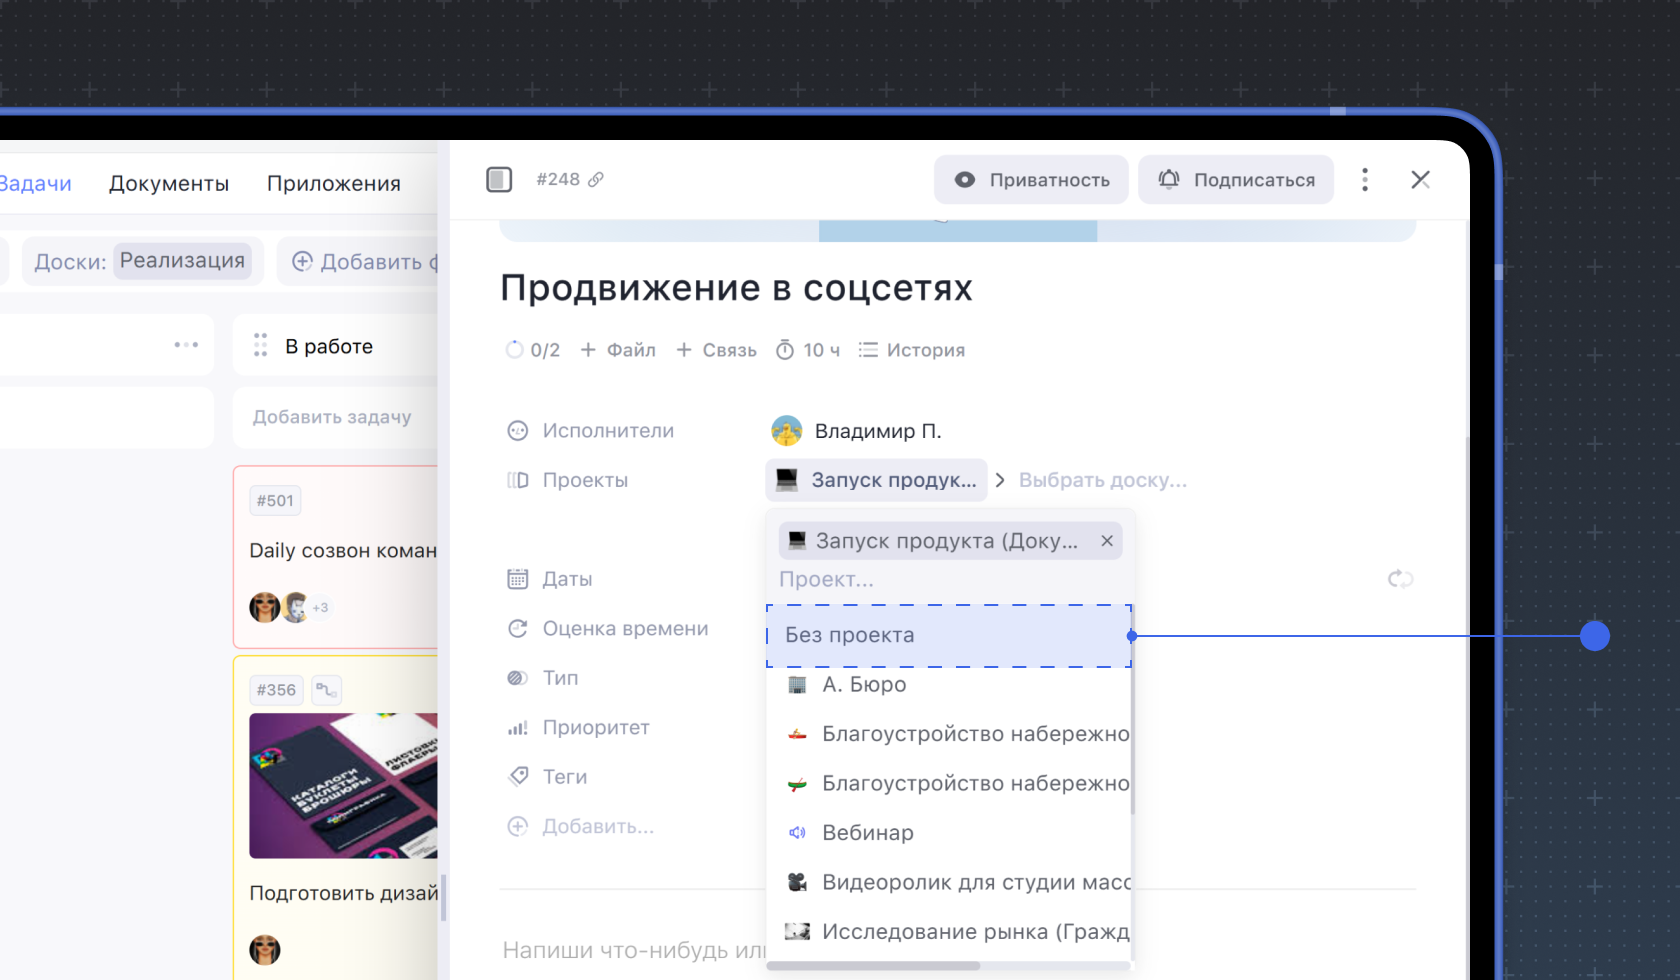
Task: Open the three-dot more options menu
Action: (1364, 179)
